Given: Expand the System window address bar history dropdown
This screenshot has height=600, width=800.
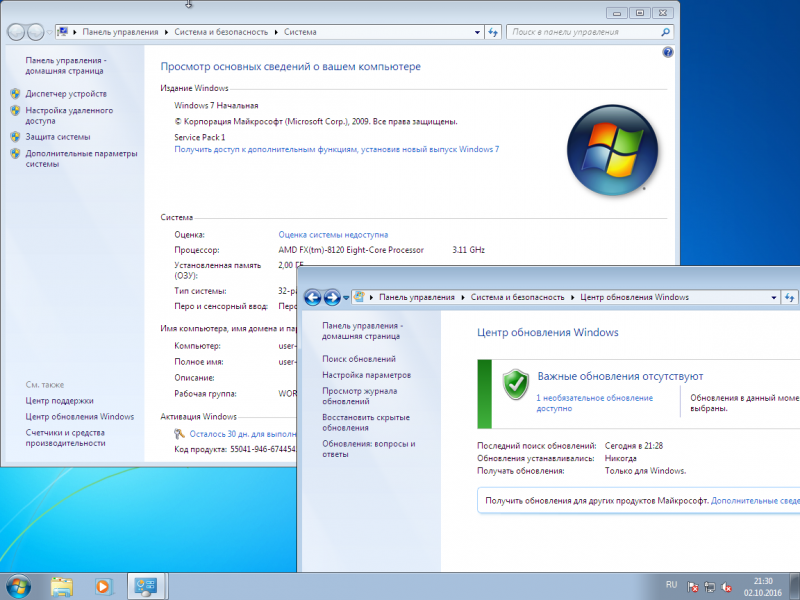Looking at the screenshot, I should [477, 32].
